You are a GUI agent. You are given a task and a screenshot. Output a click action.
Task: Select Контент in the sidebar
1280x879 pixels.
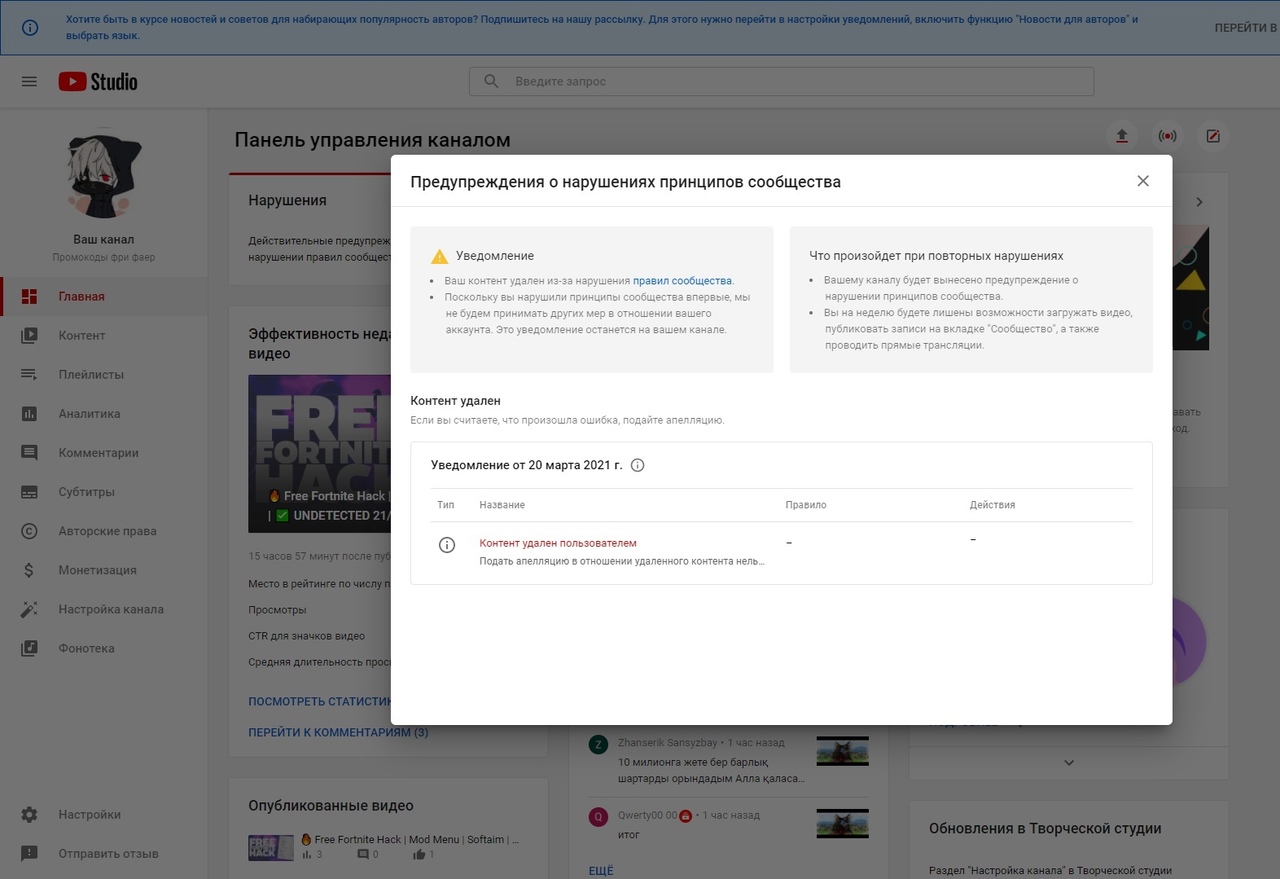(81, 335)
